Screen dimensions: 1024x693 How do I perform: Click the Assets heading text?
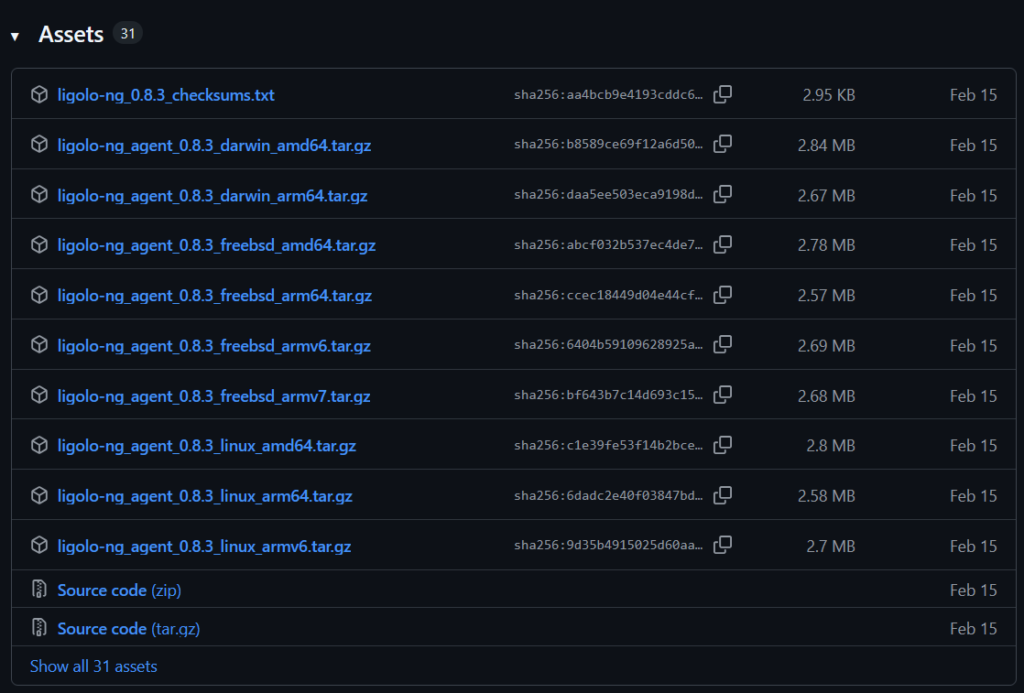click(x=71, y=34)
